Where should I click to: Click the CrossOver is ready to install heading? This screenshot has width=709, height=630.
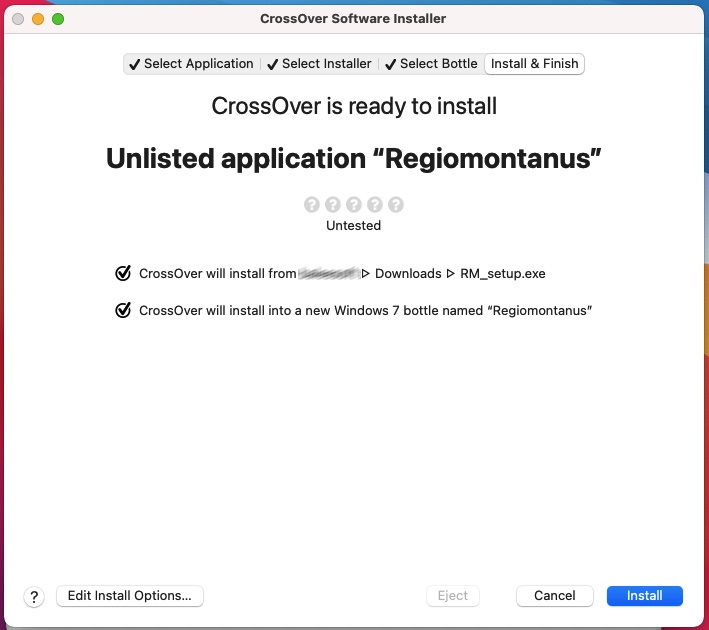tap(354, 106)
